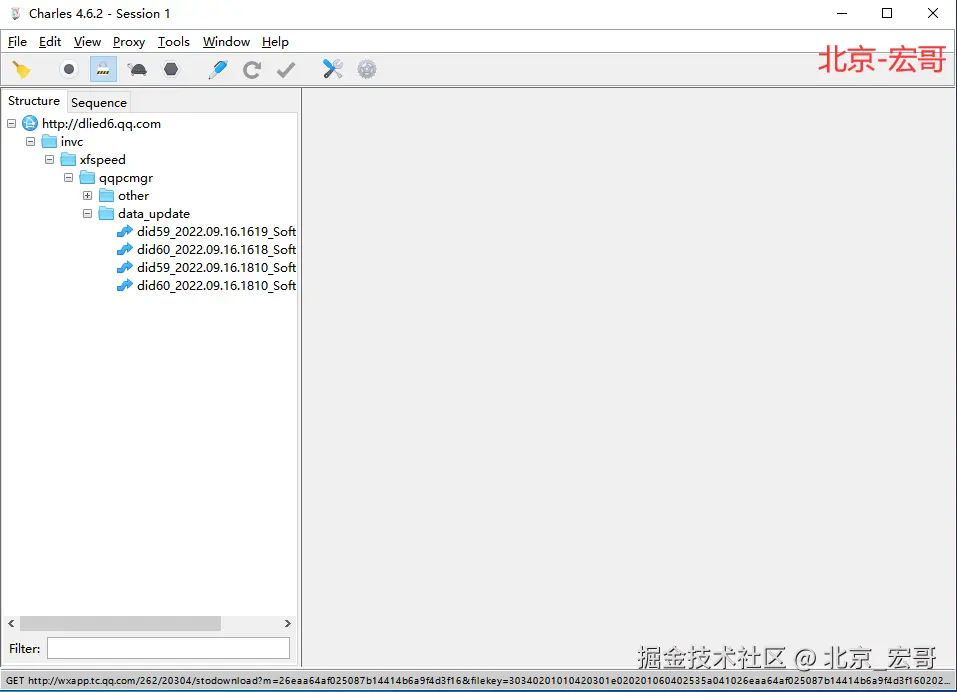Toggle breakpoints hexagon icon

click(172, 70)
